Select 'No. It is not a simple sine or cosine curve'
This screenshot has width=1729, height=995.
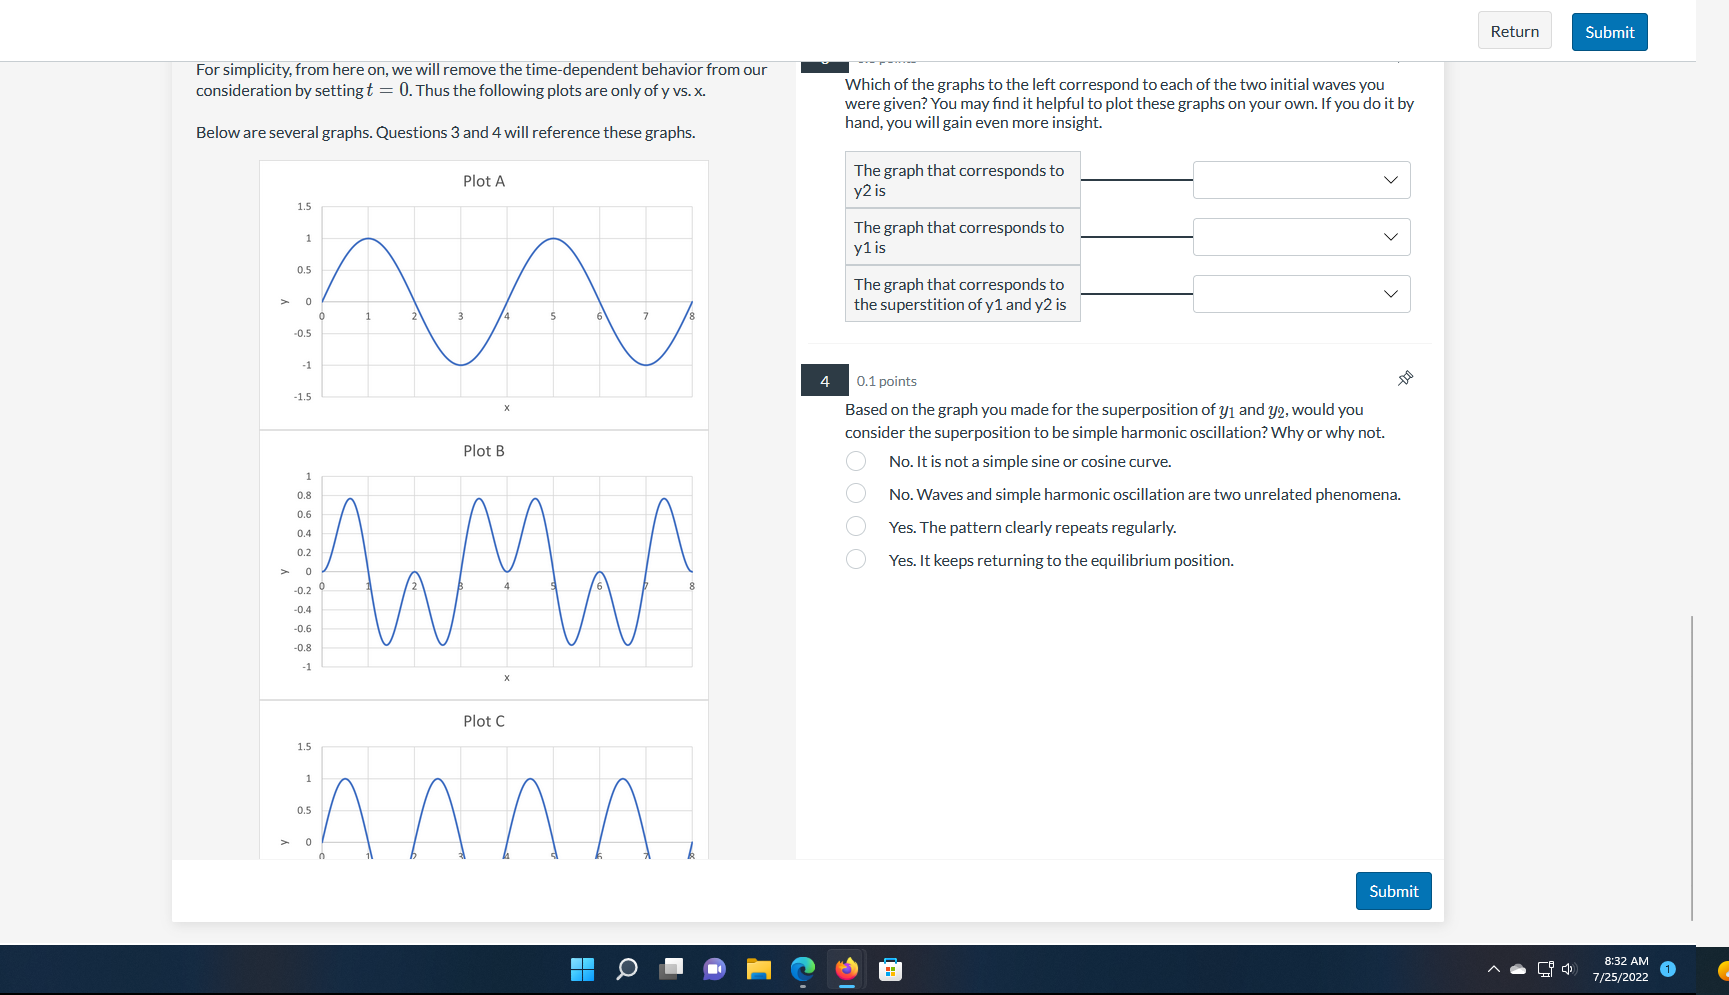[x=855, y=461]
